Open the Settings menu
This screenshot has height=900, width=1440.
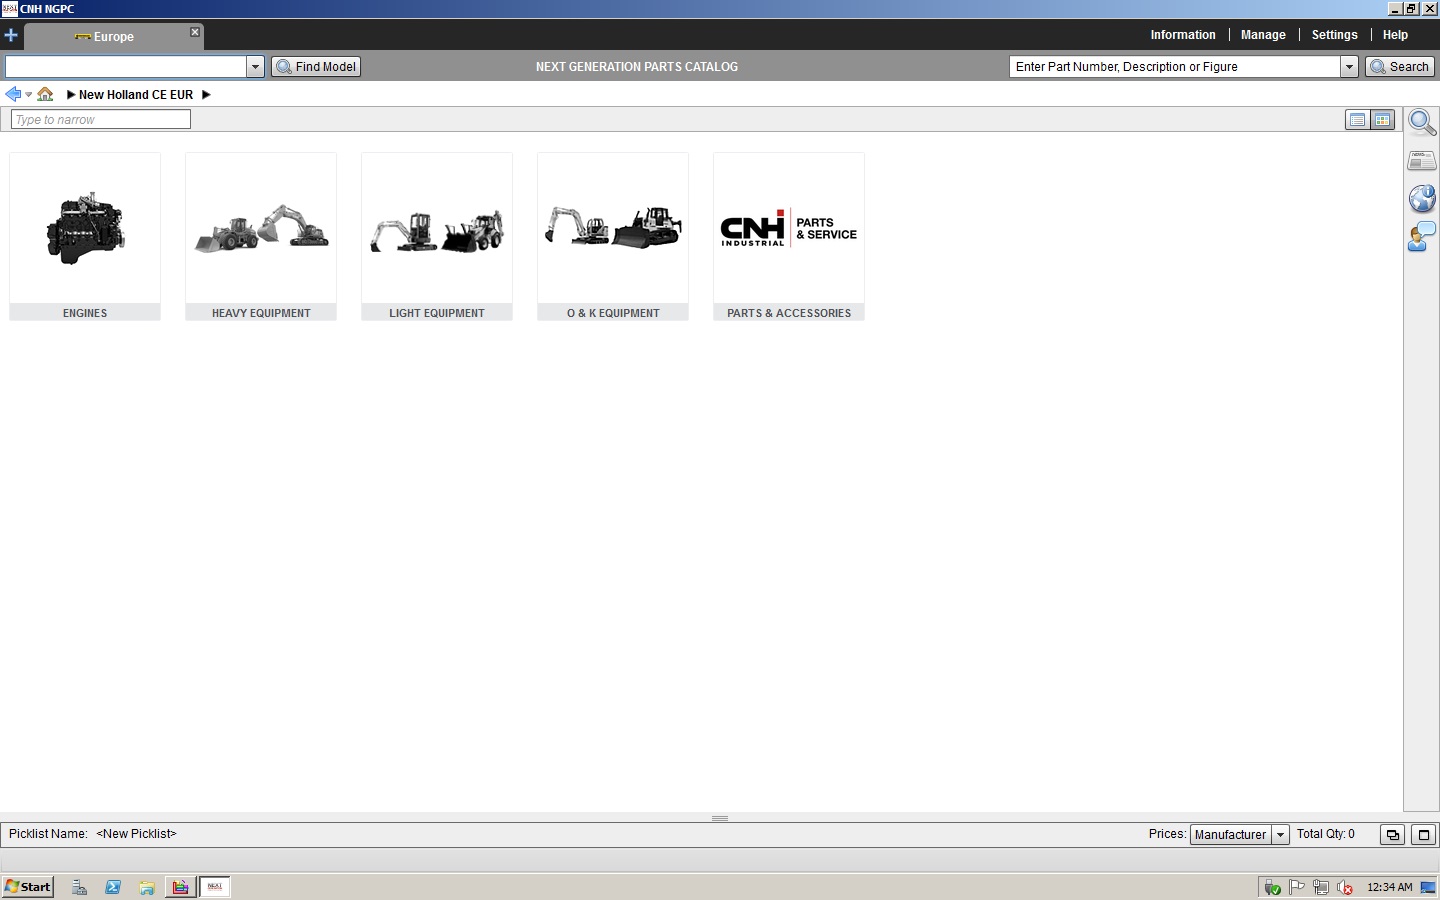pos(1334,35)
